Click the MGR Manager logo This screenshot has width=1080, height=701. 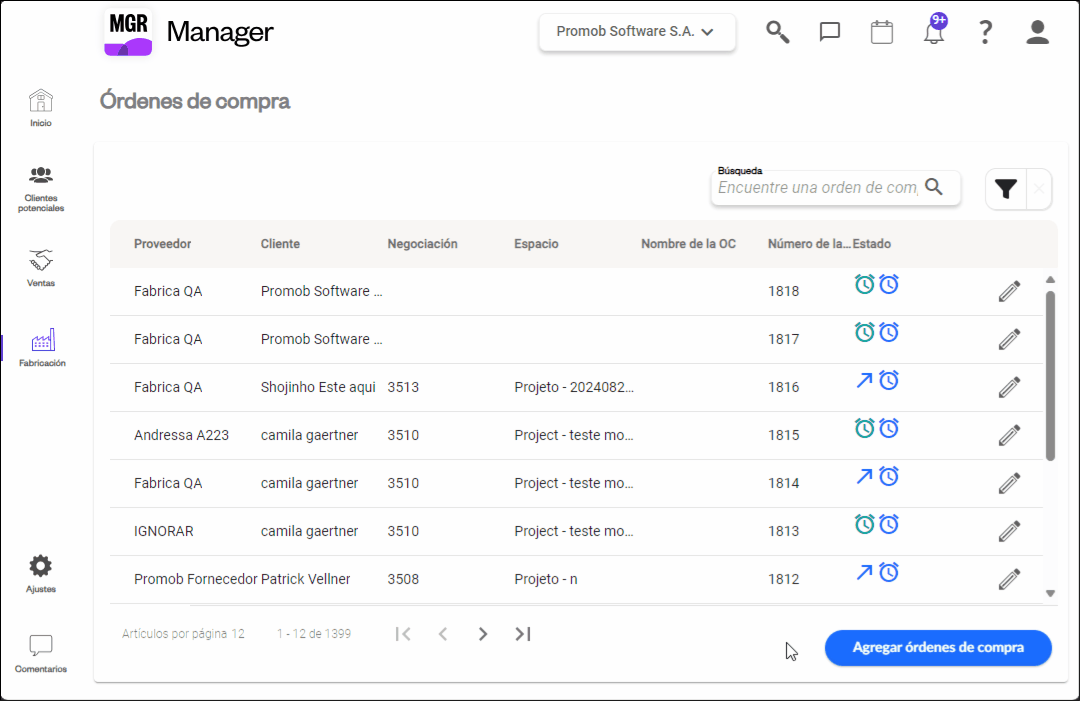click(x=189, y=32)
